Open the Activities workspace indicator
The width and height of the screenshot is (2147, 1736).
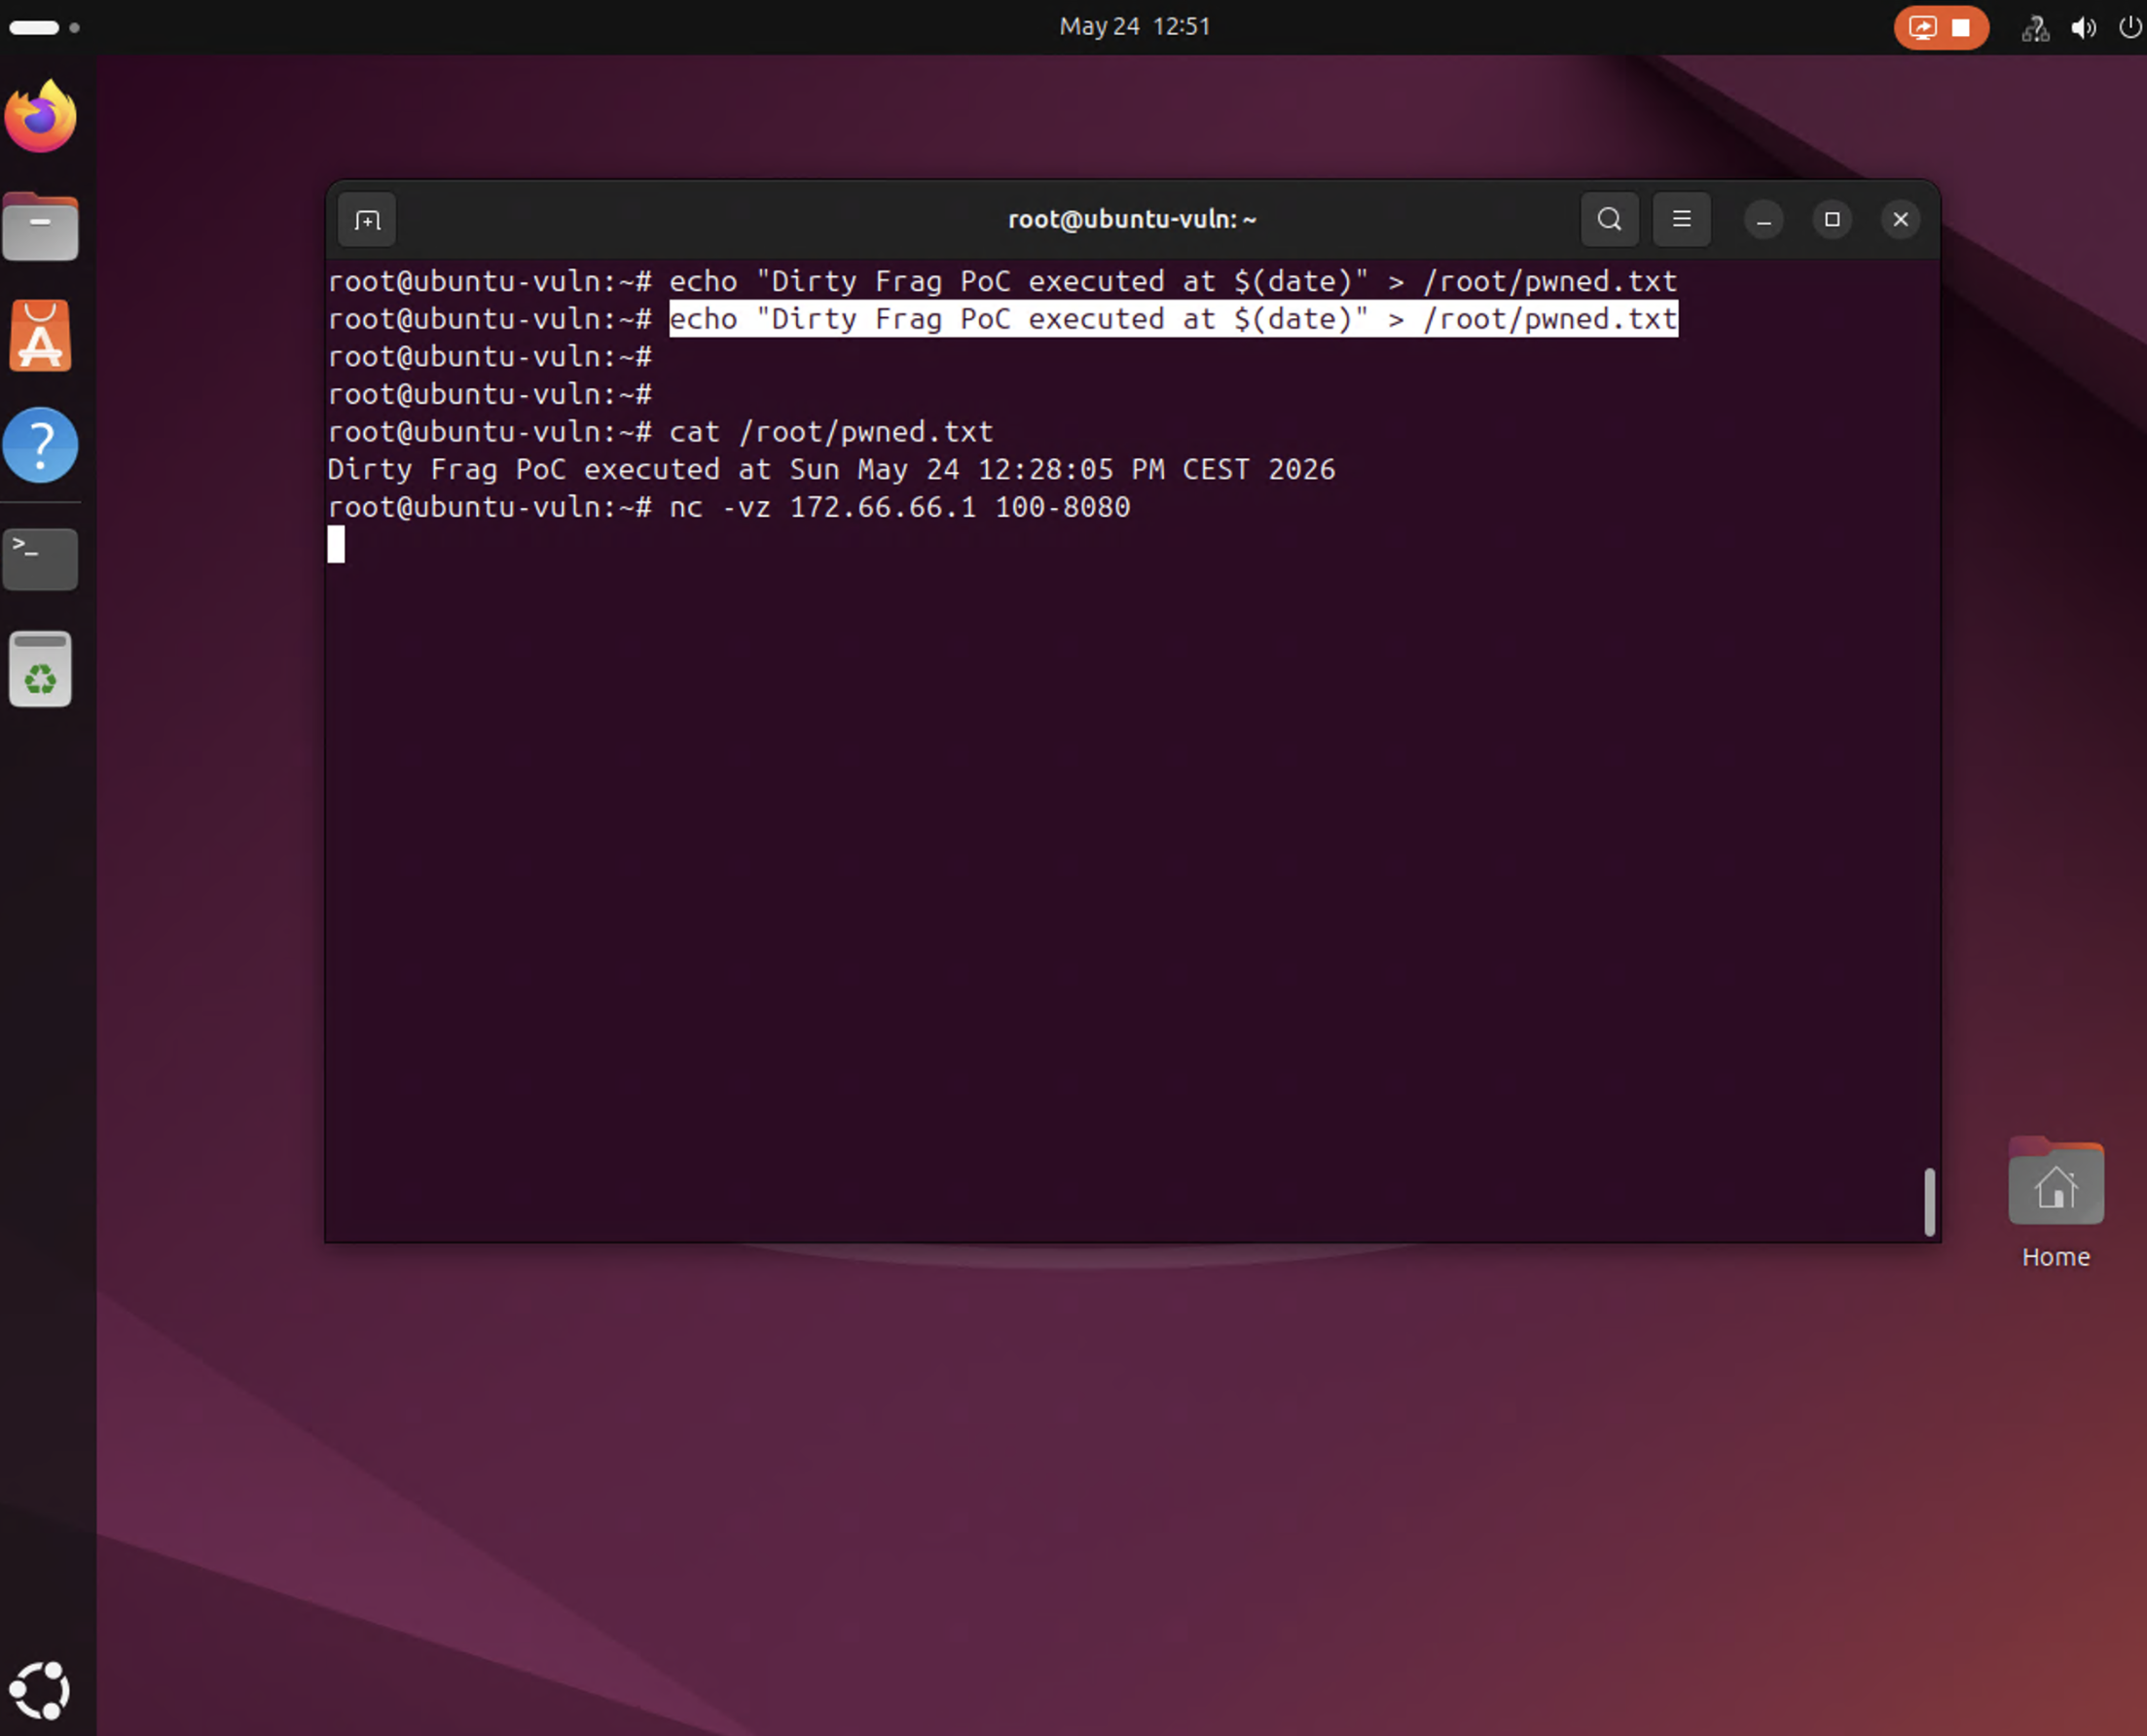[44, 27]
